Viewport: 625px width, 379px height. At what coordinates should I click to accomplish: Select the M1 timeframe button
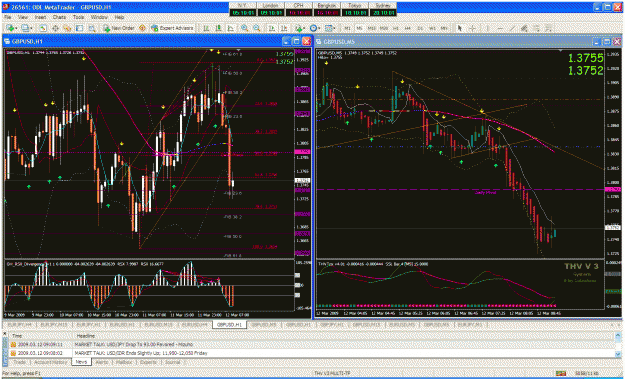pos(348,28)
